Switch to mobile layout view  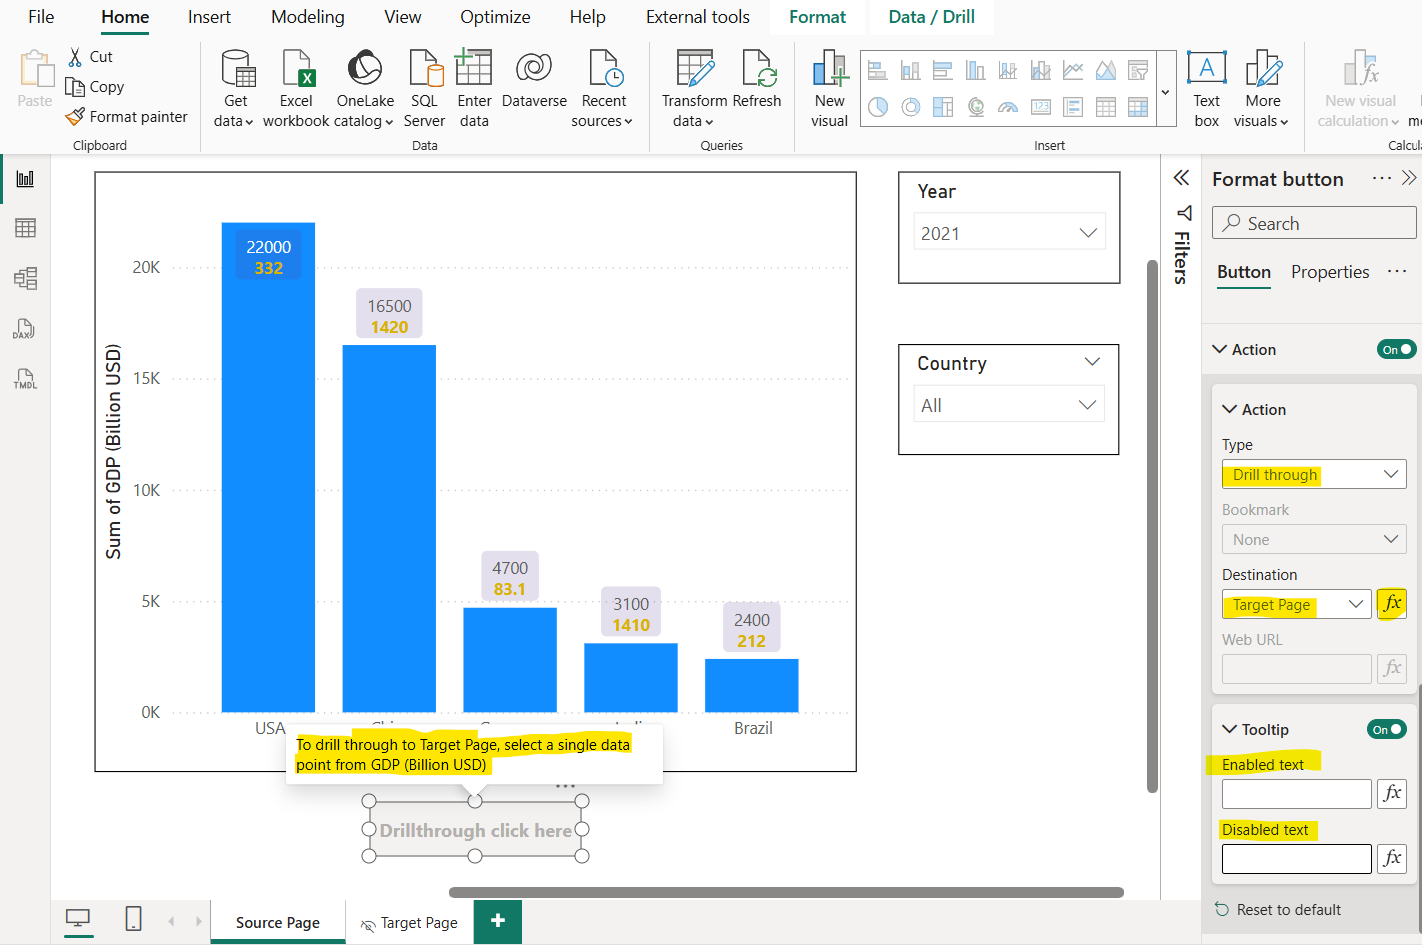point(133,919)
